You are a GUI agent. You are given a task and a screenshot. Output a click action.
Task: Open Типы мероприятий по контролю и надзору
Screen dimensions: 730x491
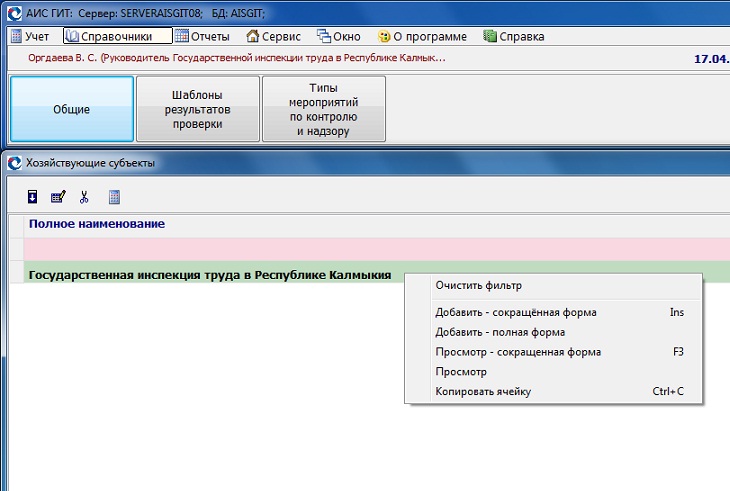324,109
